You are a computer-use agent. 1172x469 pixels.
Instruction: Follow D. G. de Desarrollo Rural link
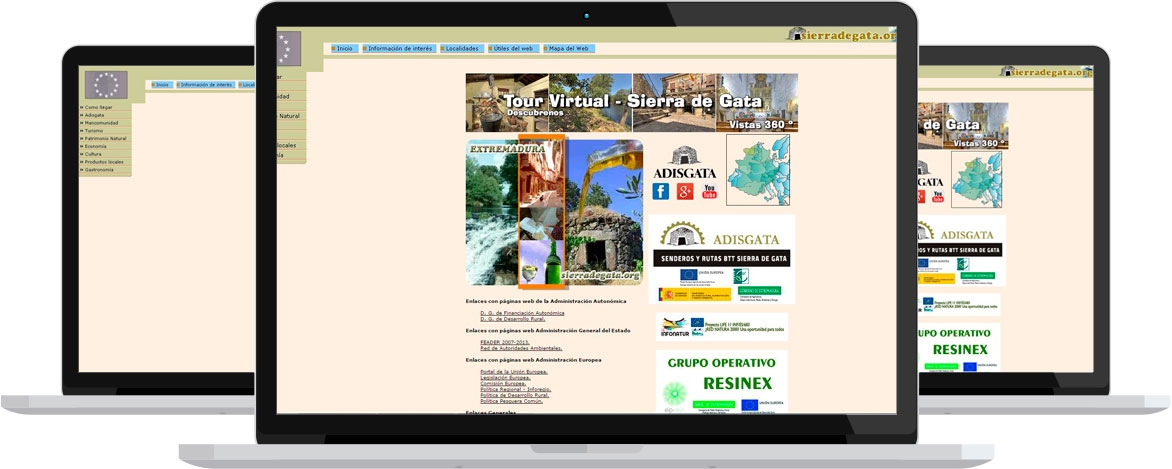point(513,319)
